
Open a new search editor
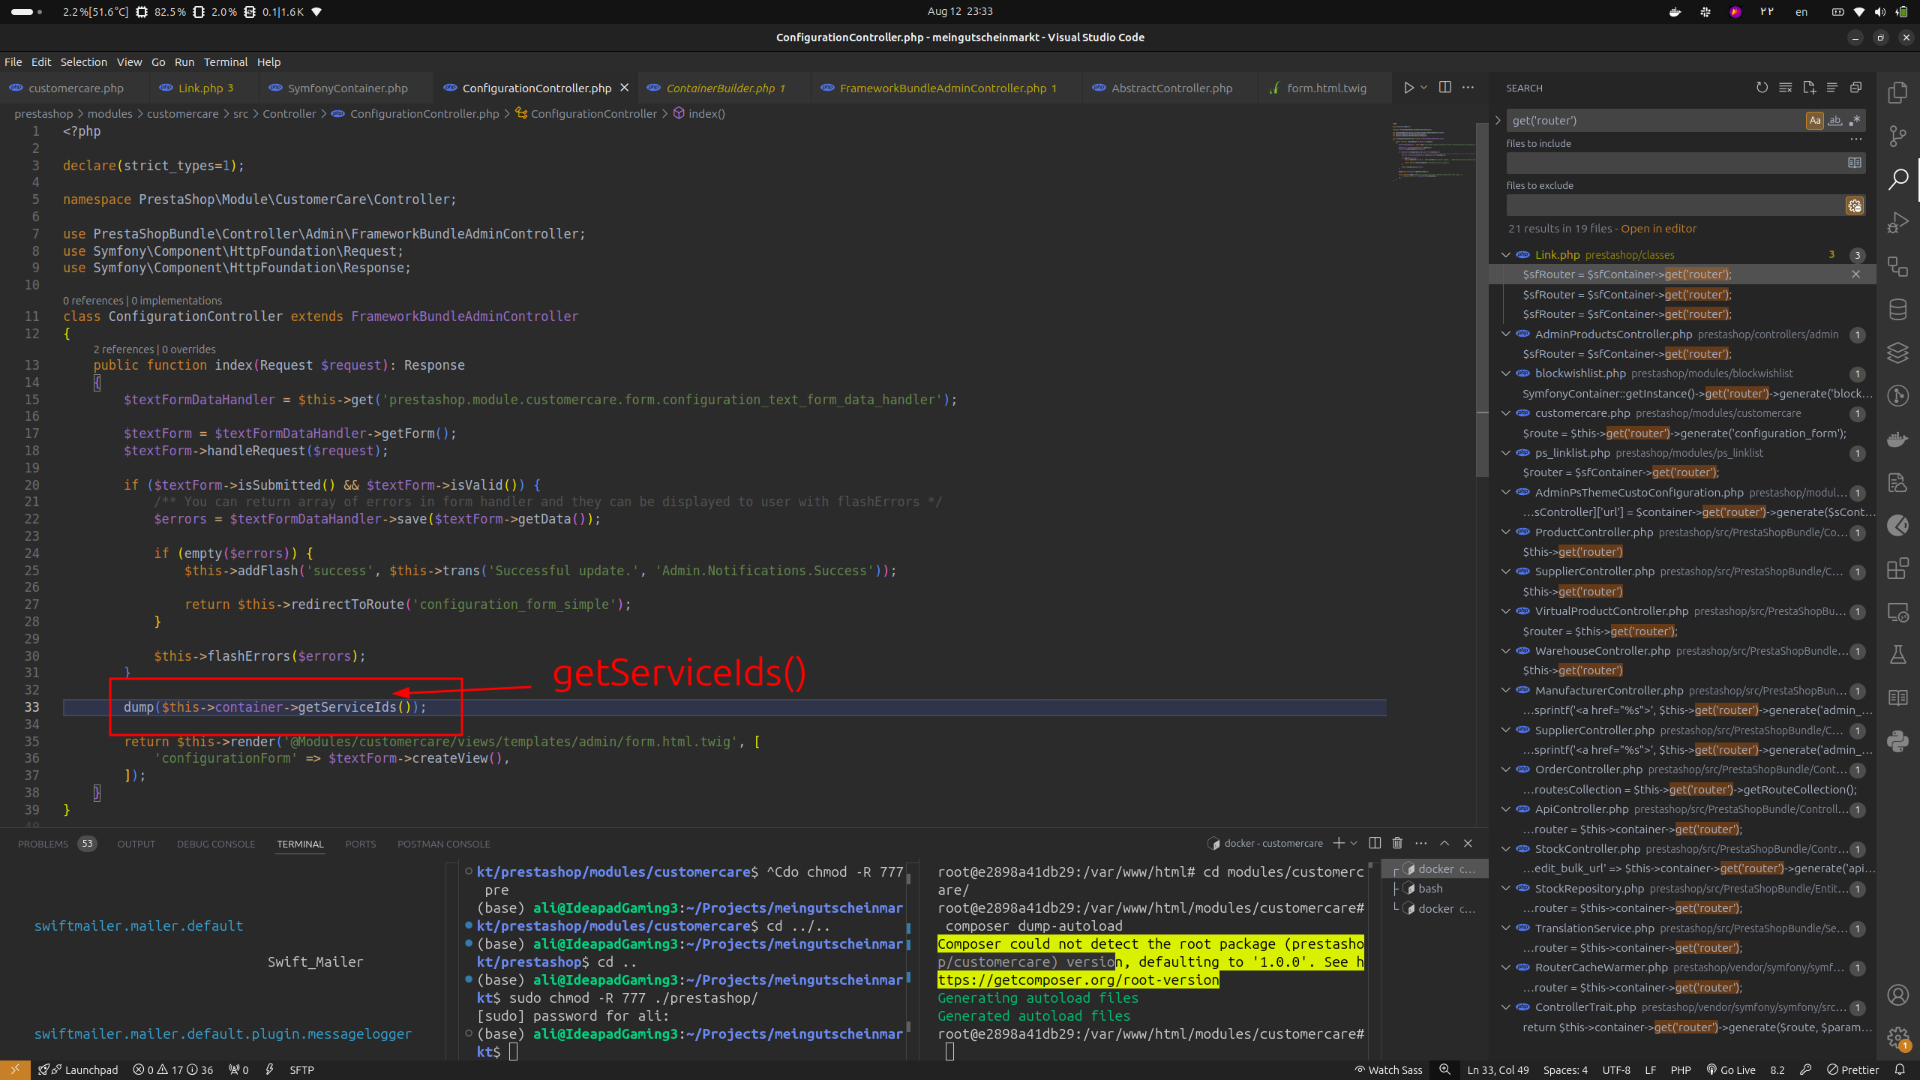tap(1809, 88)
